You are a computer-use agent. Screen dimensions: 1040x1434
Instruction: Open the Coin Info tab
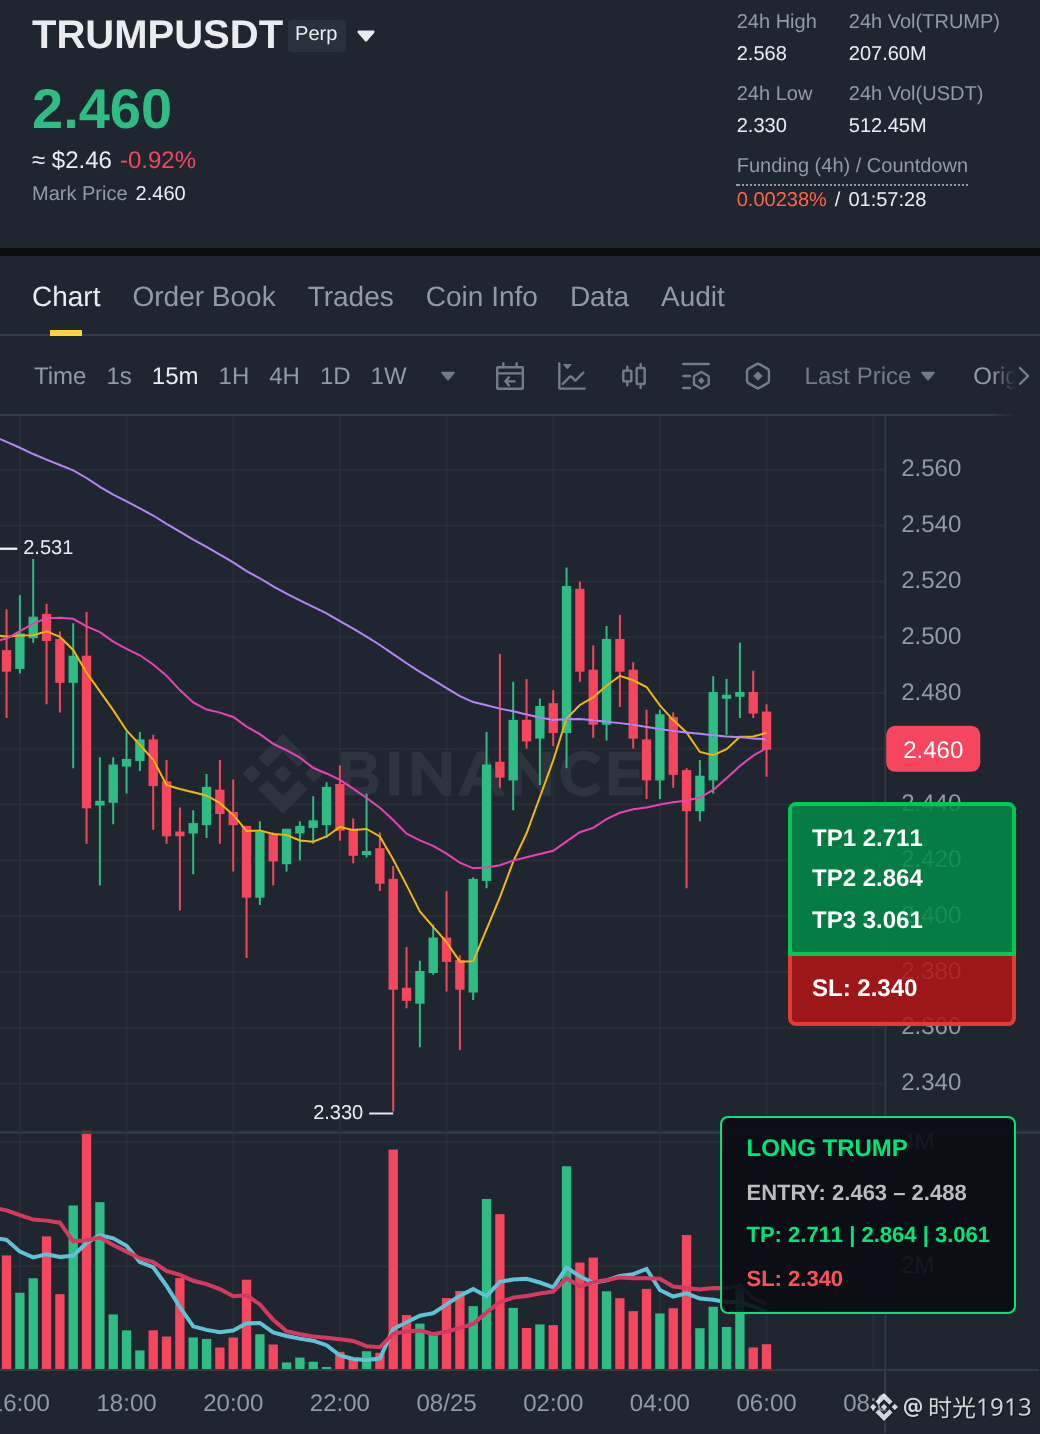(x=481, y=297)
